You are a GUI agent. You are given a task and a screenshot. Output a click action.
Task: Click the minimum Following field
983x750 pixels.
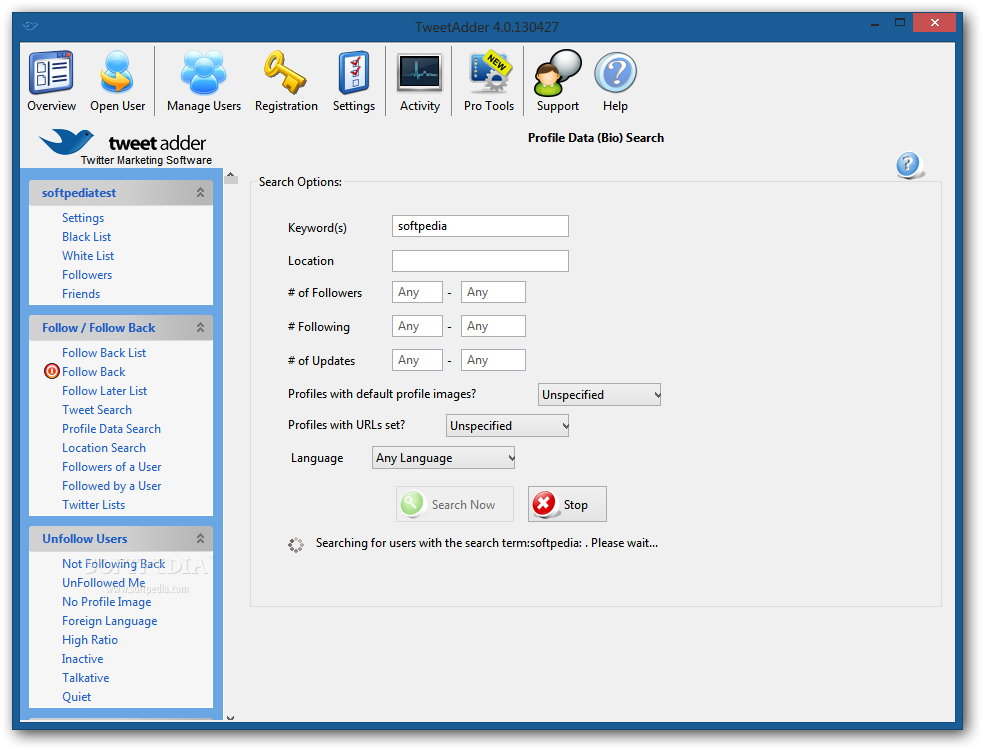418,326
